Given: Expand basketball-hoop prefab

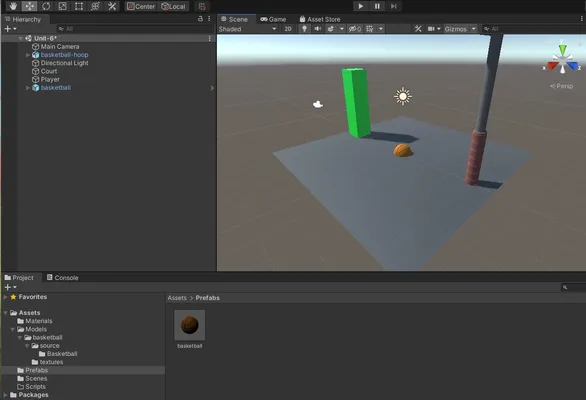Looking at the screenshot, I should [28, 55].
